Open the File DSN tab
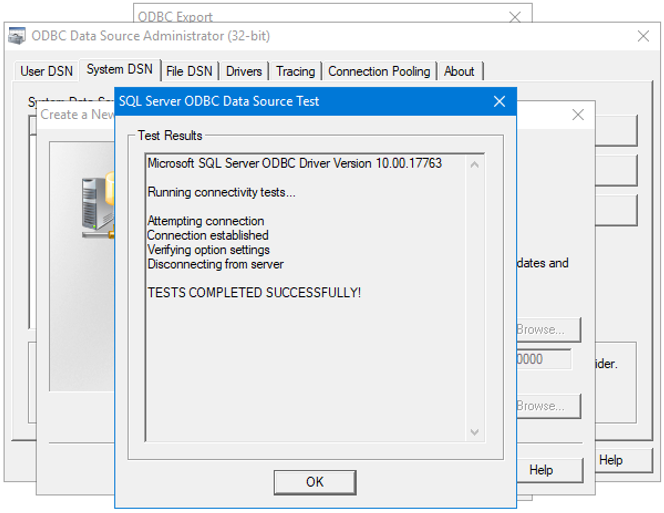 189,71
